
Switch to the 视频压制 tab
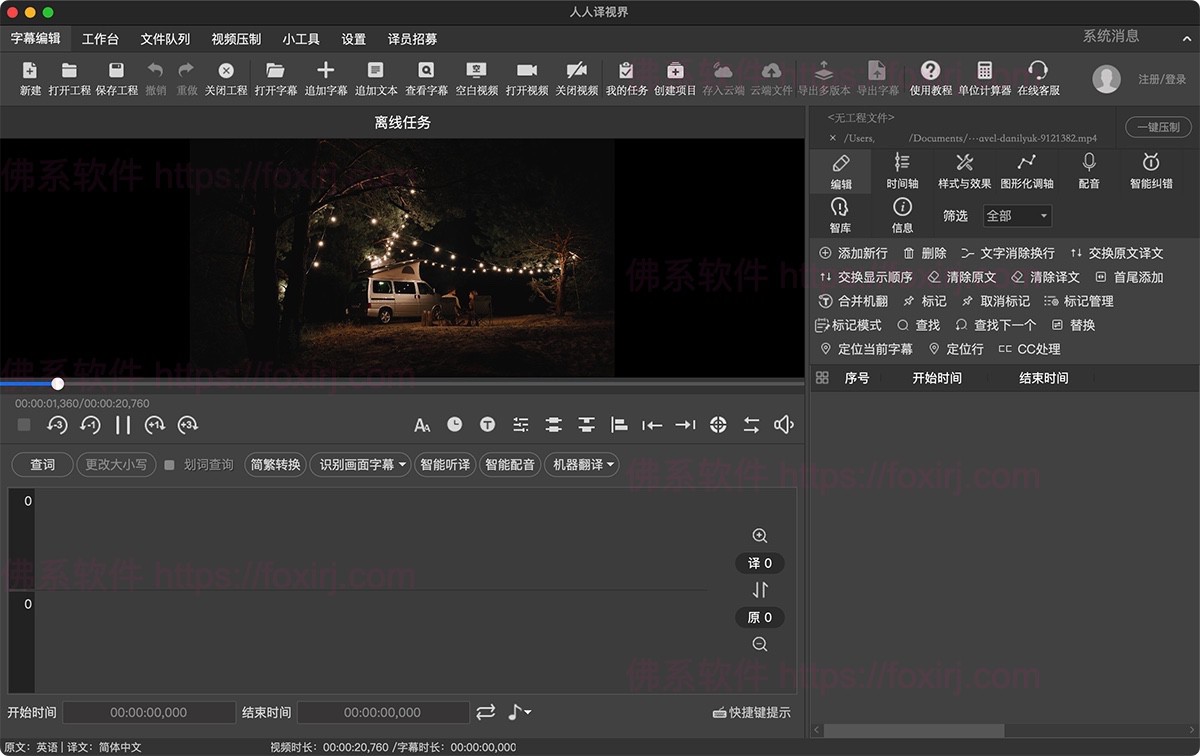236,39
